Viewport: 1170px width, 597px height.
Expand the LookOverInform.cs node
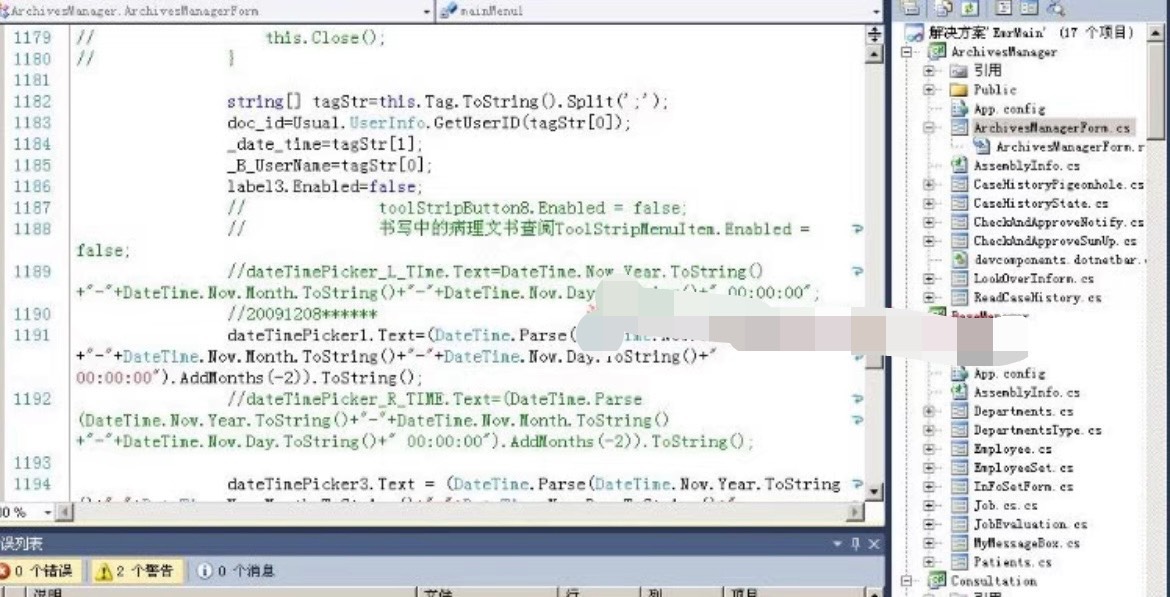click(930, 278)
